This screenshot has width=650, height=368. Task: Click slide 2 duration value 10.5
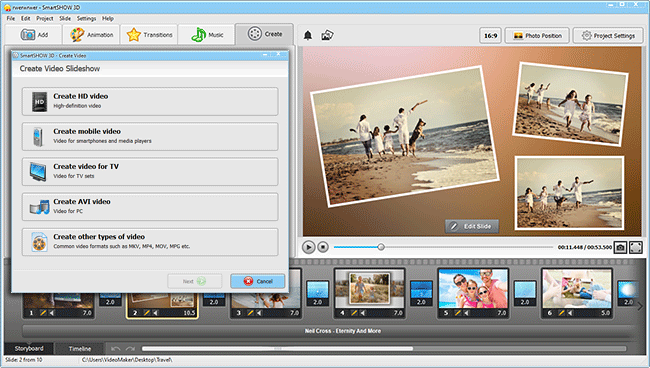189,313
